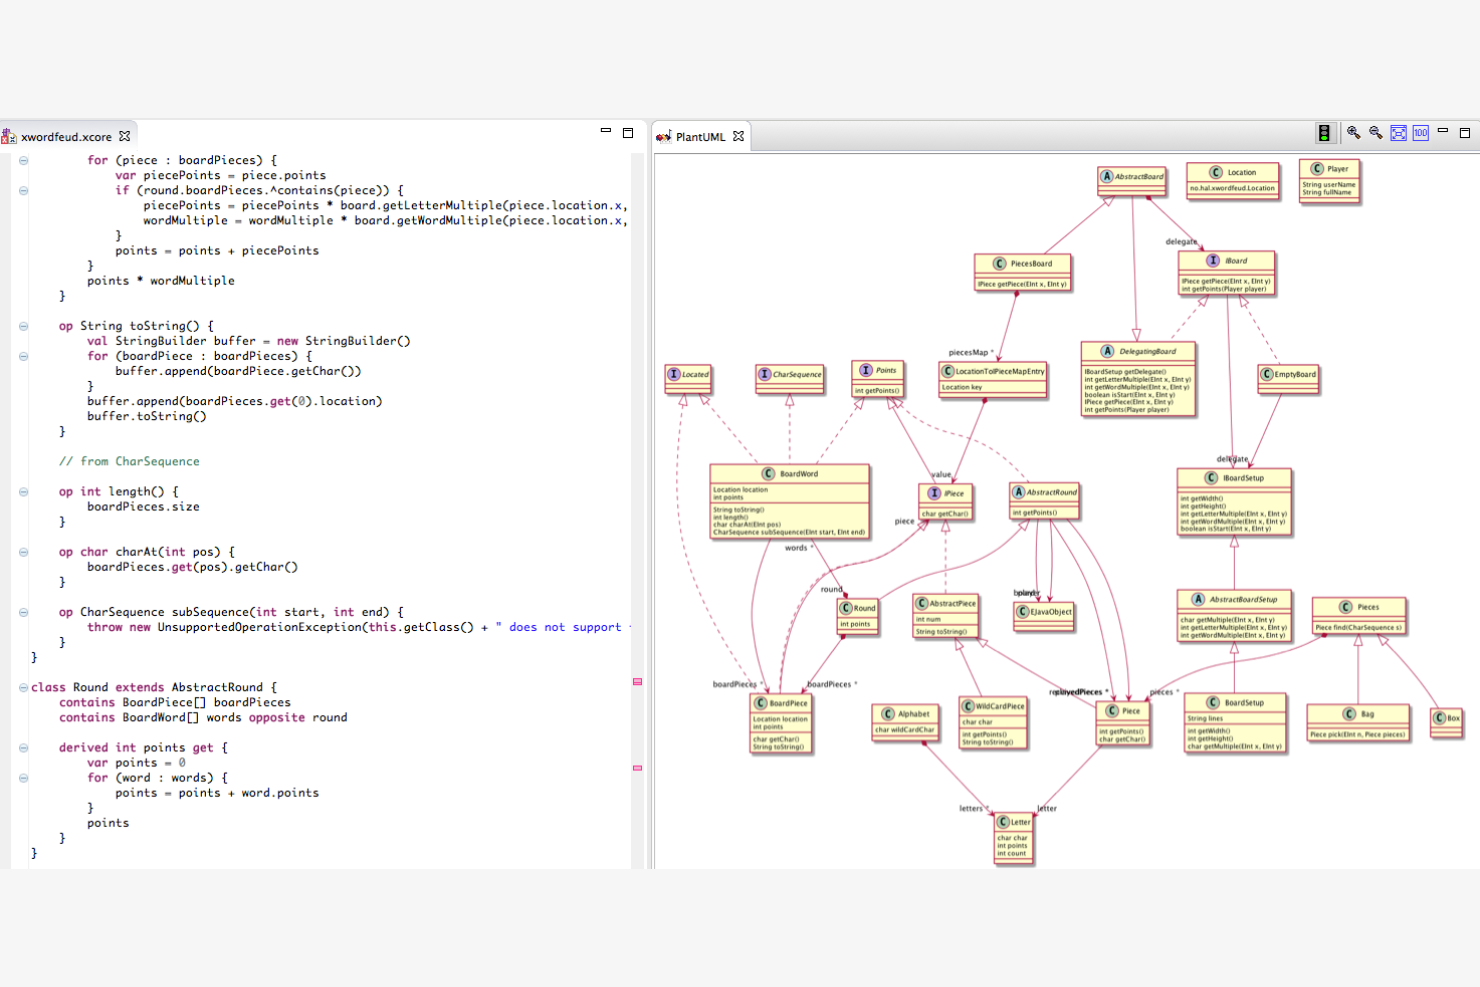Image resolution: width=1480 pixels, height=987 pixels.
Task: Fold the op CharSequence subSequence method
Action: (23, 612)
